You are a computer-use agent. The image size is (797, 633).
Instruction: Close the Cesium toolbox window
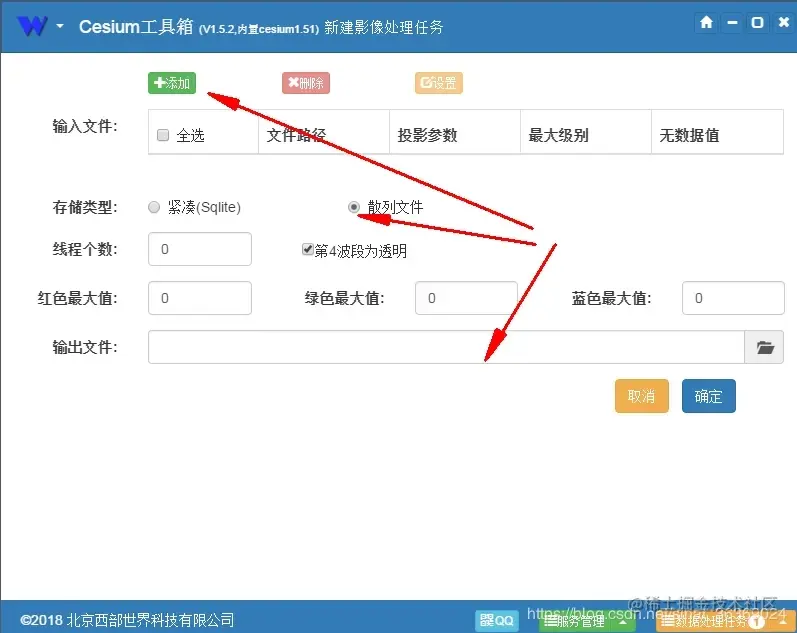[x=784, y=22]
